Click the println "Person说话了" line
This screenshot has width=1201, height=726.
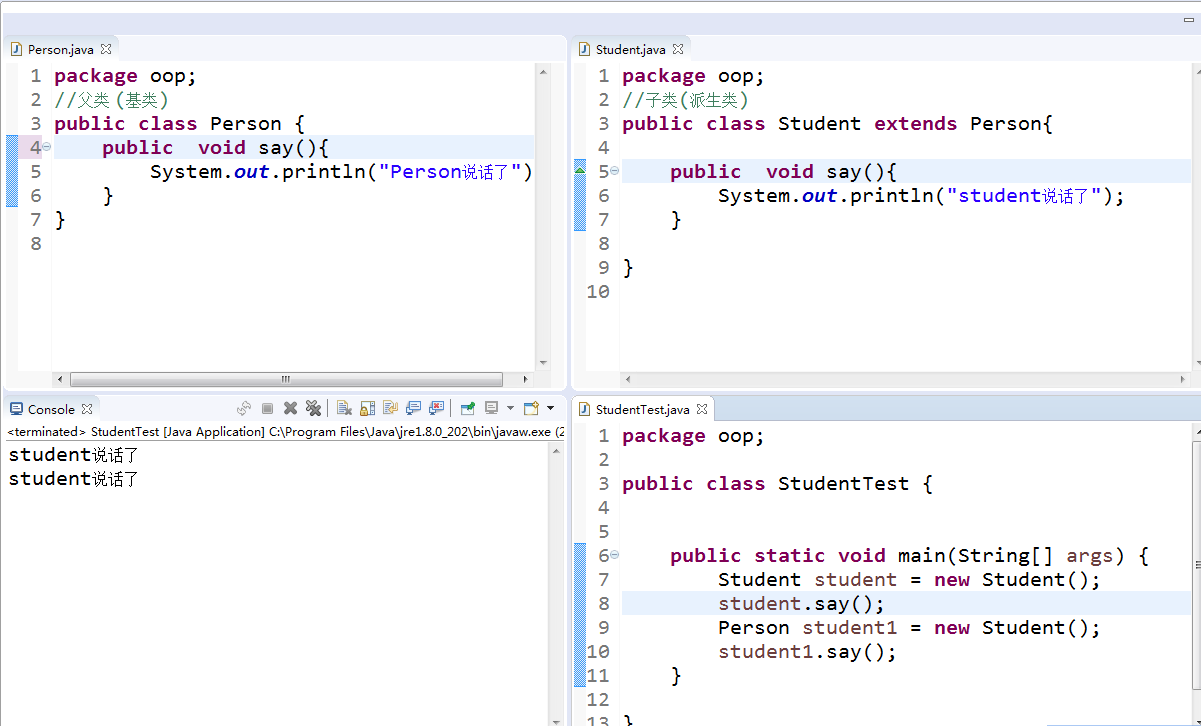click(342, 171)
